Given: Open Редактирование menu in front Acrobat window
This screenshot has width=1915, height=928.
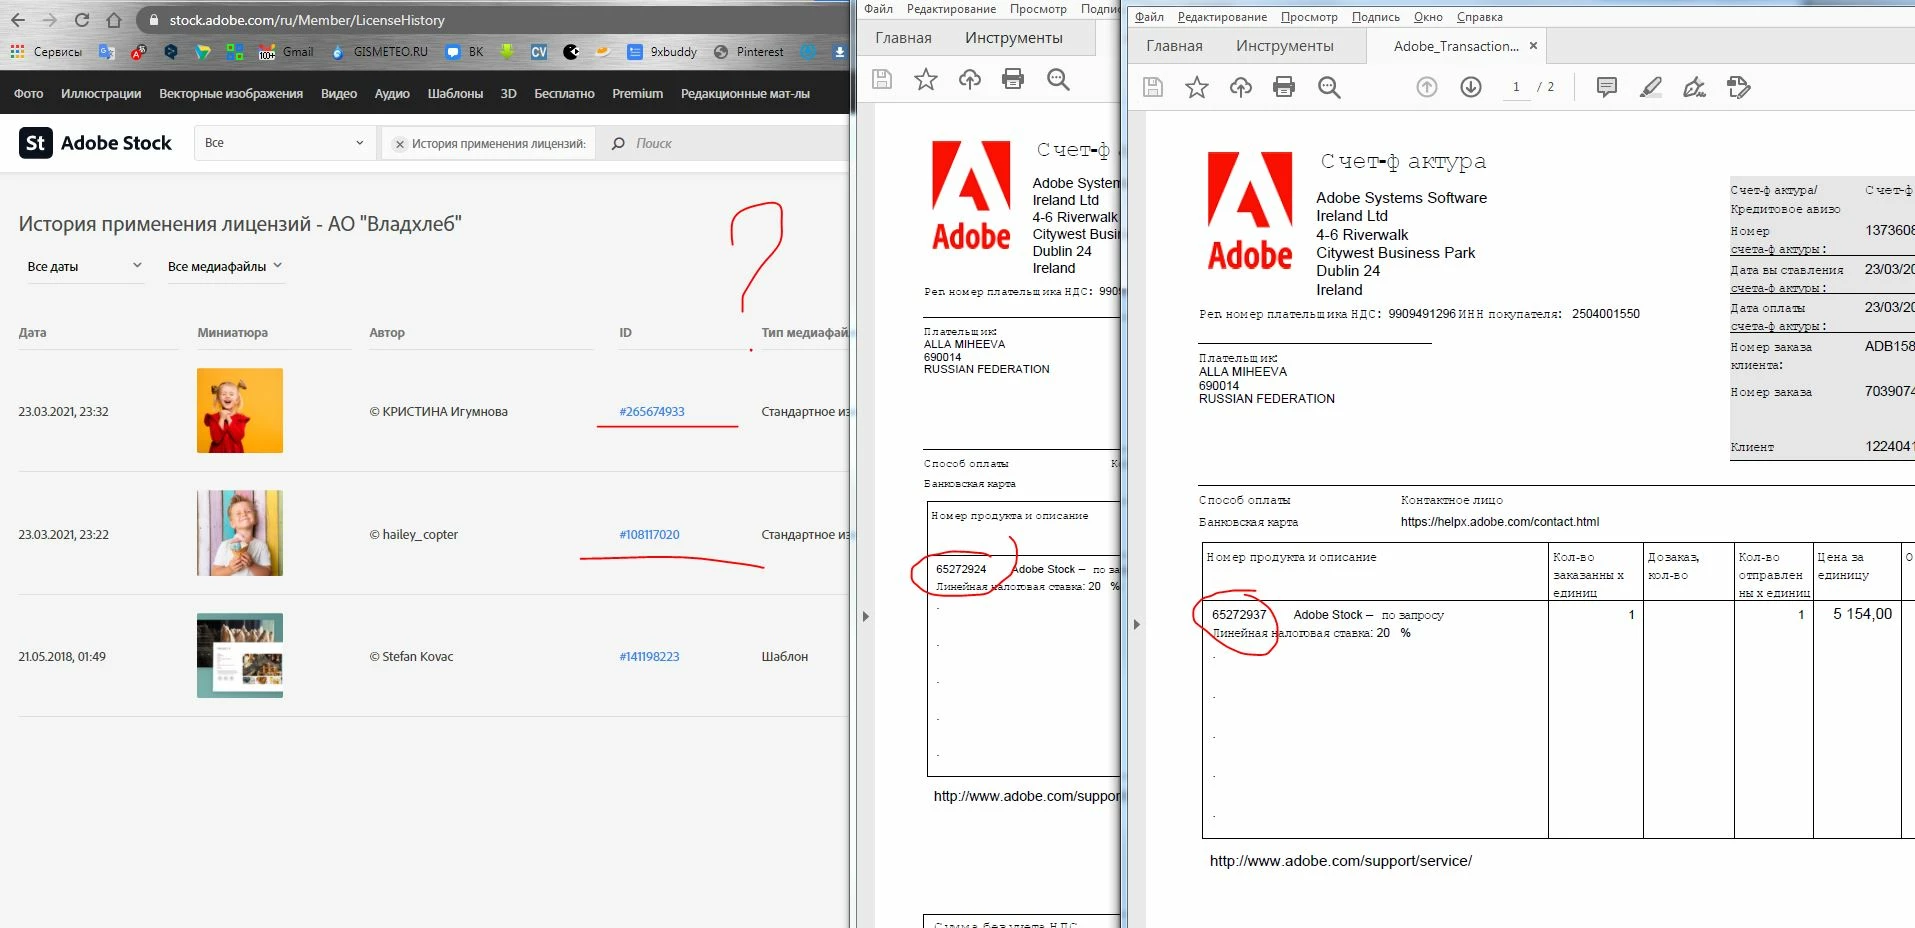Looking at the screenshot, I should click(1222, 17).
